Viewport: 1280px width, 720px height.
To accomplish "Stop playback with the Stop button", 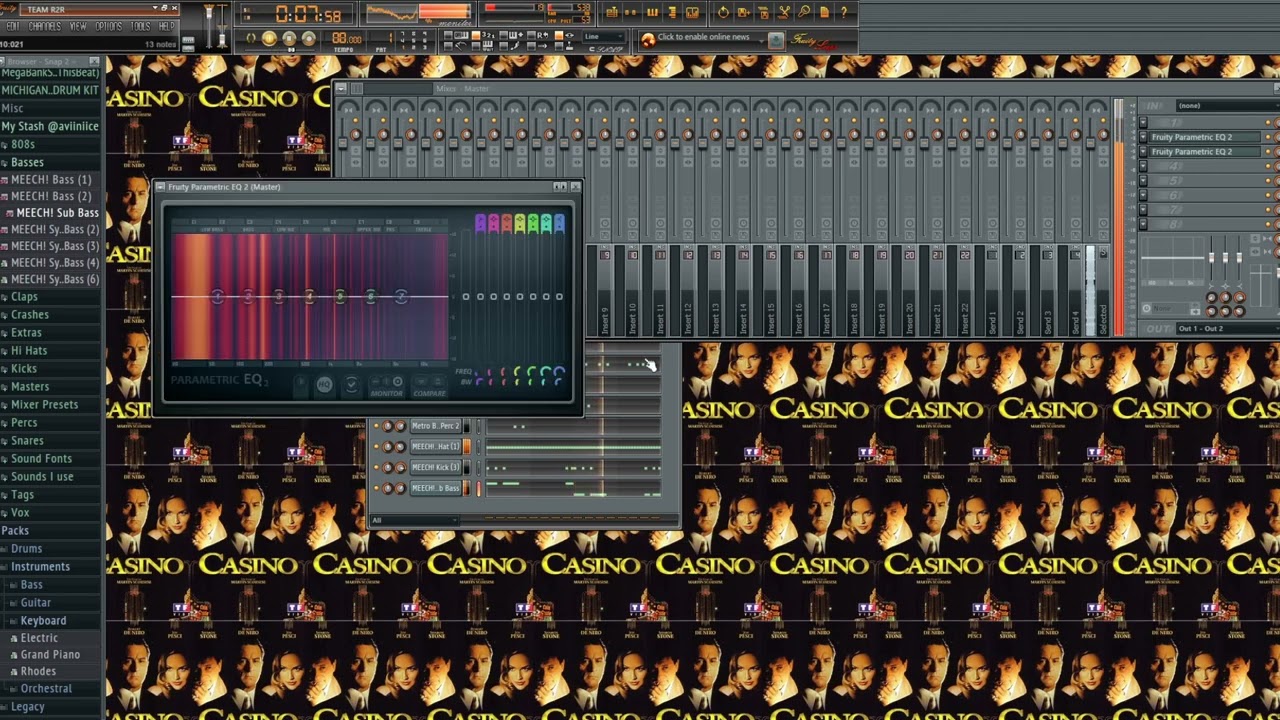I will click(x=289, y=39).
